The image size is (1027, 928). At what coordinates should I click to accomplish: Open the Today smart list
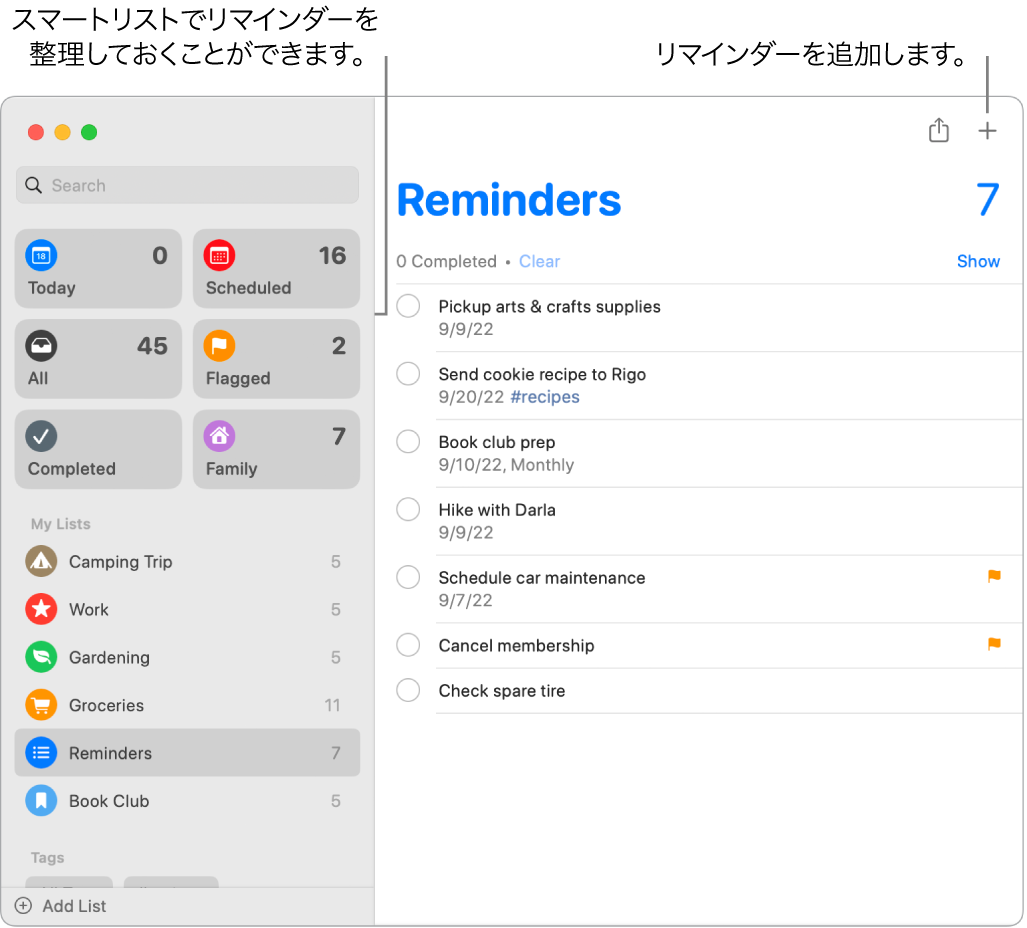pos(97,268)
